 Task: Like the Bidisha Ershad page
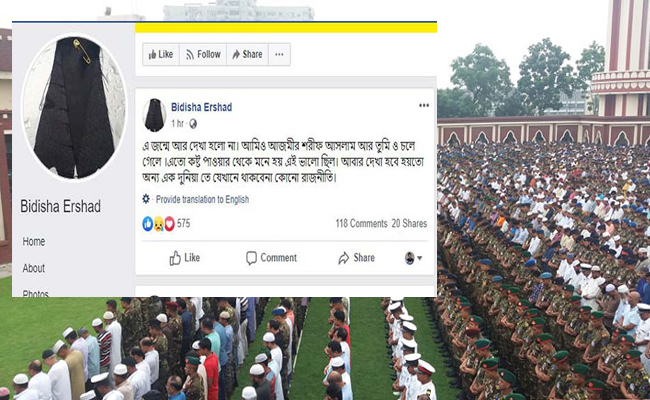click(161, 54)
